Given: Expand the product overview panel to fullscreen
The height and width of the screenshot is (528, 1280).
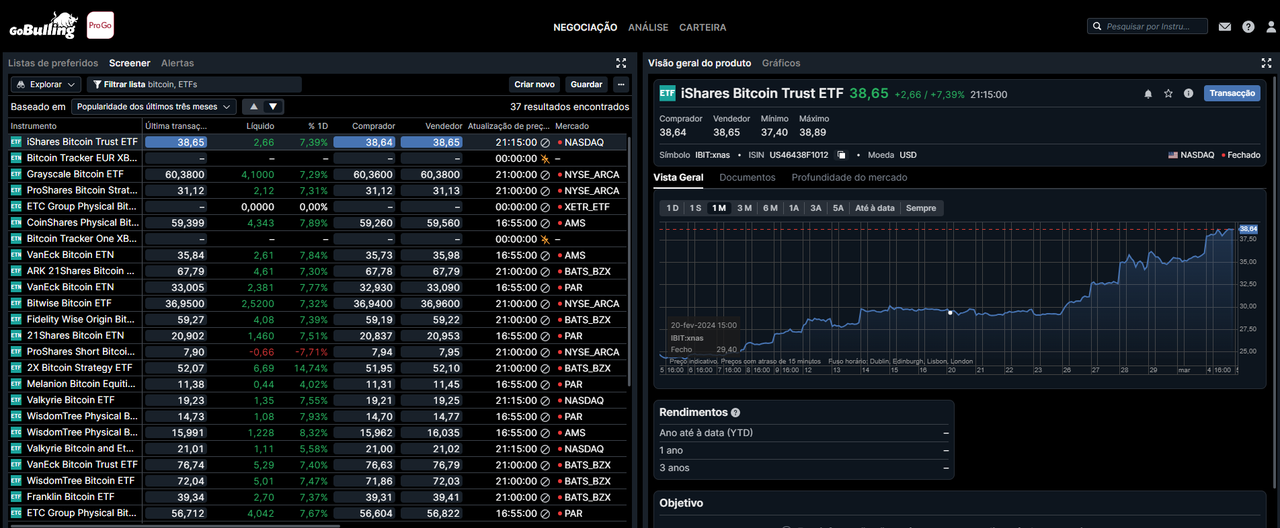Looking at the screenshot, I should (x=1268, y=63).
